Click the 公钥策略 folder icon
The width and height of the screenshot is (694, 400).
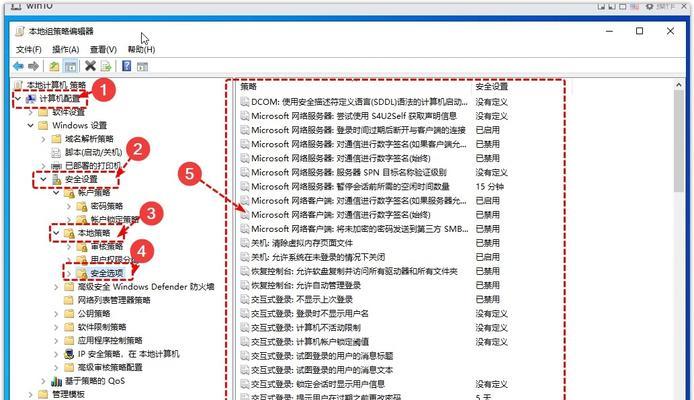tap(69, 314)
